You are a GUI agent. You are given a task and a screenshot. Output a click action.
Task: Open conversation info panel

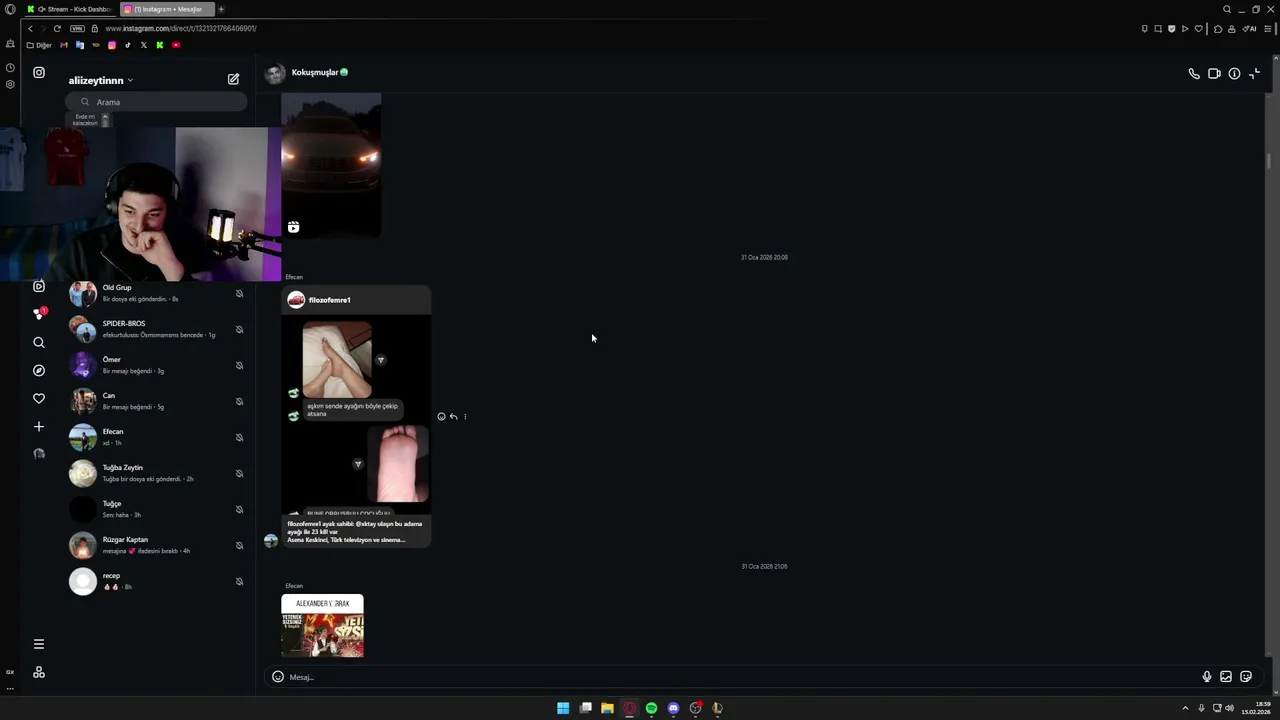click(x=1234, y=74)
